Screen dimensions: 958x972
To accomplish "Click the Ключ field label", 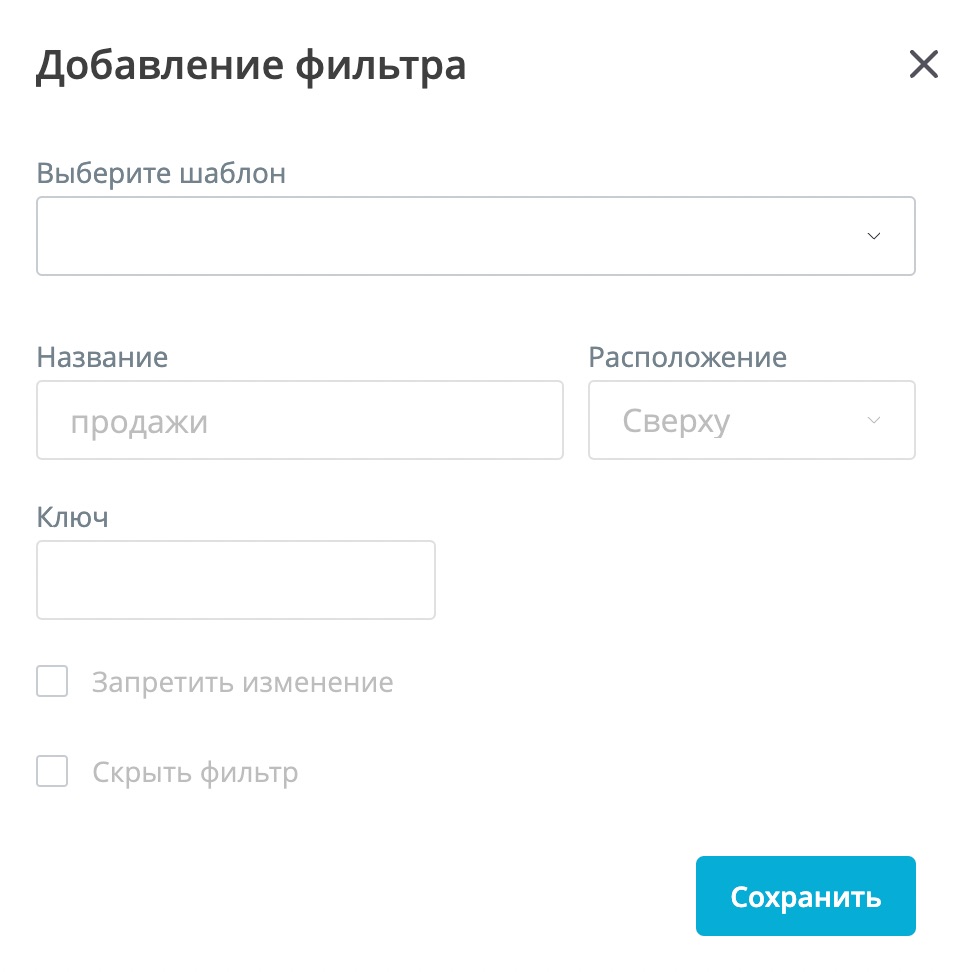I will 72,517.
